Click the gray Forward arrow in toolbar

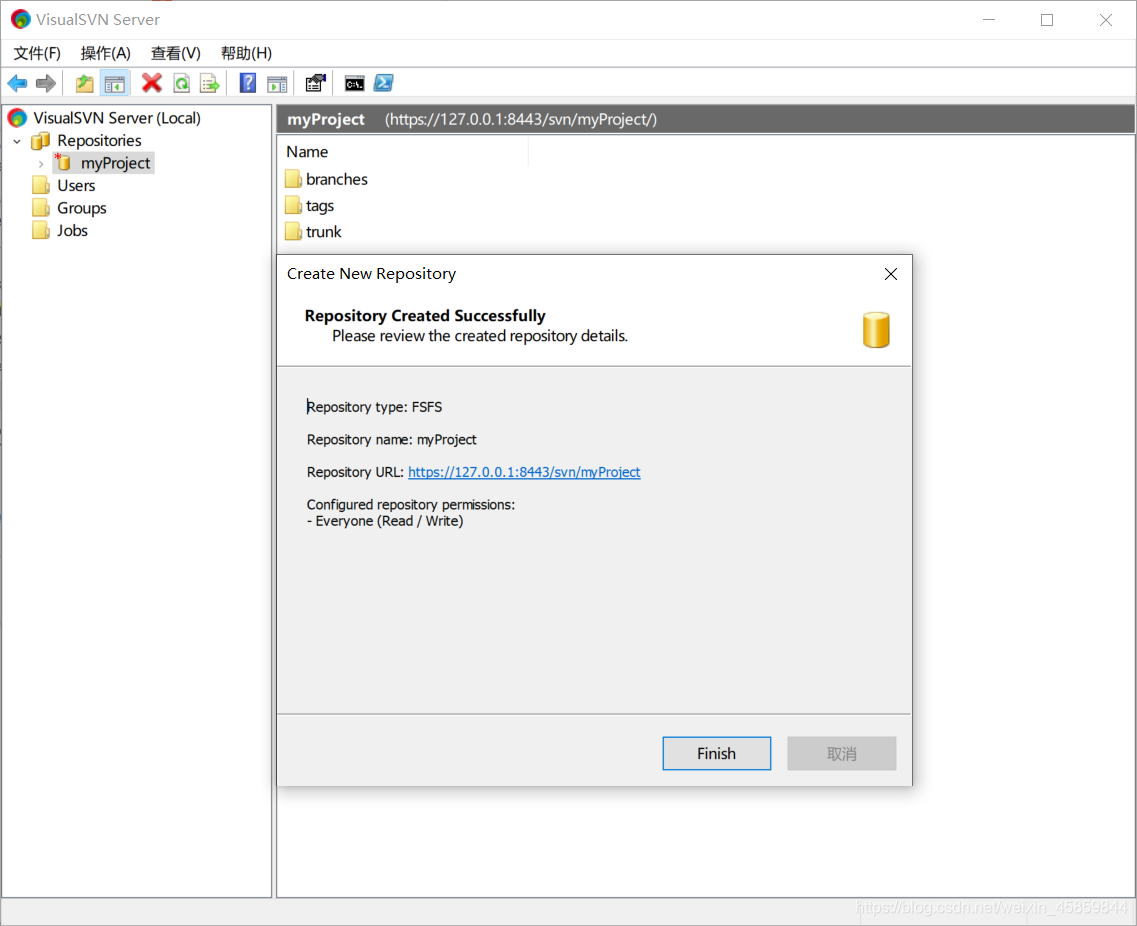[x=46, y=83]
